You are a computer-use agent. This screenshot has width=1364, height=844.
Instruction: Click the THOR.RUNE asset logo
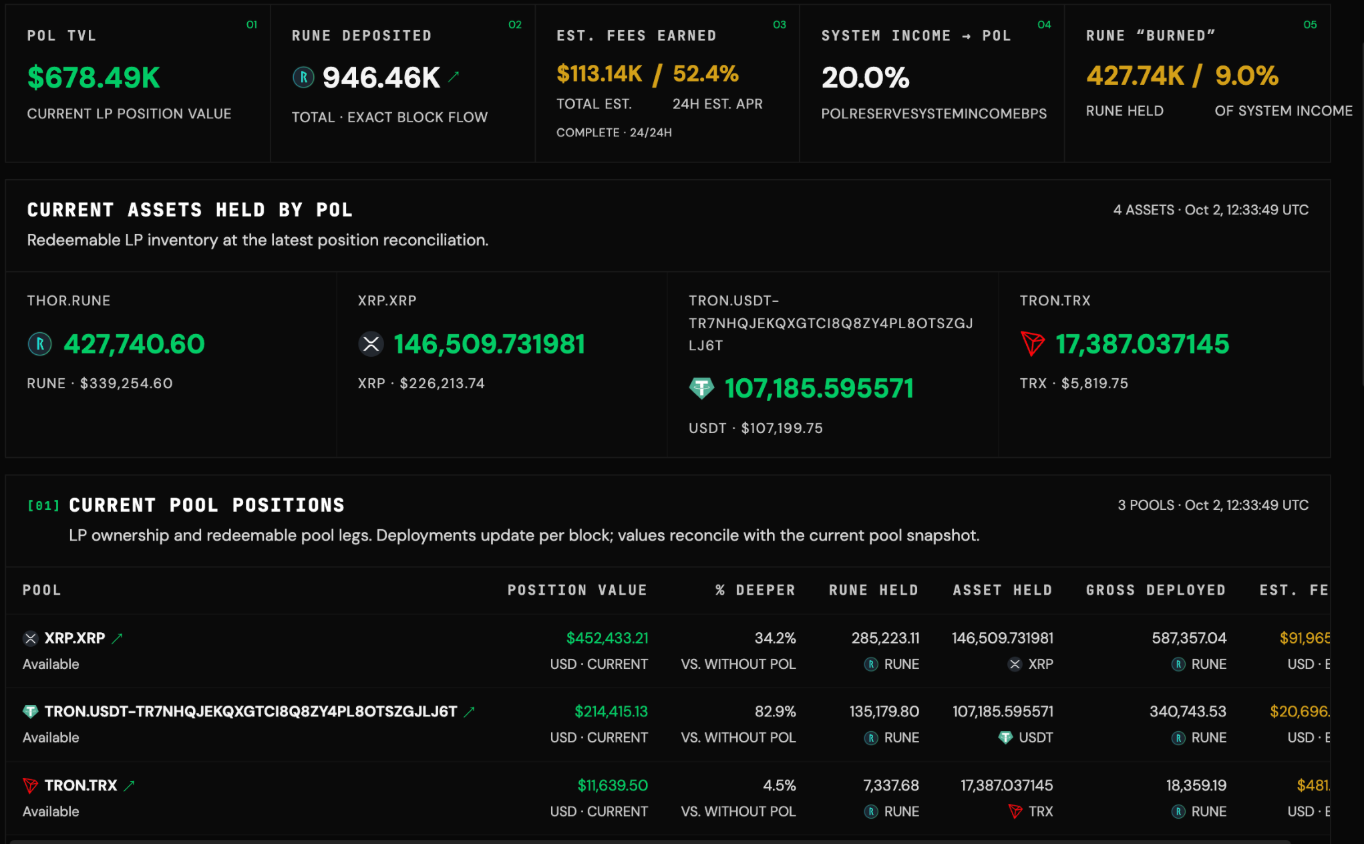39,345
